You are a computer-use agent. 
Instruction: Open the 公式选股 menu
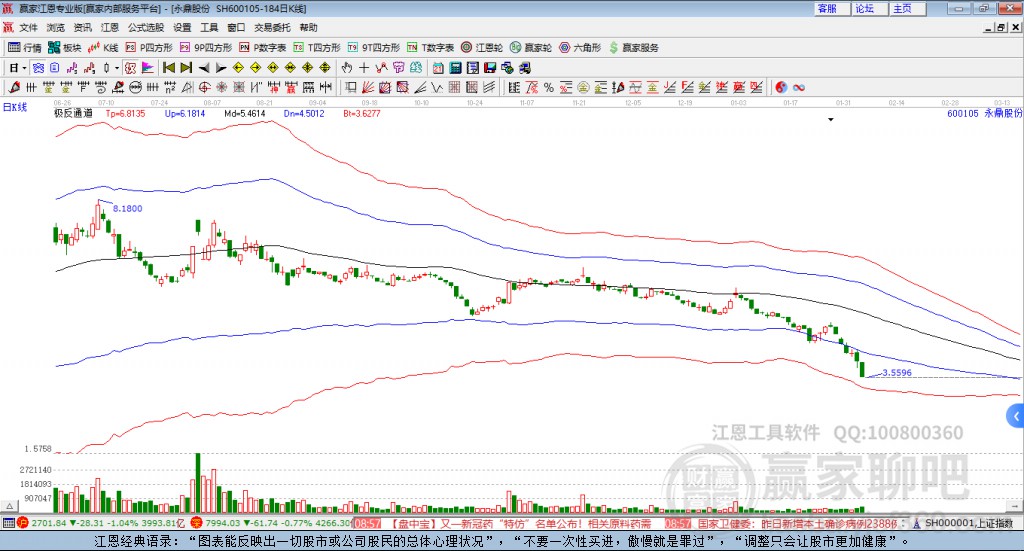(x=146, y=27)
